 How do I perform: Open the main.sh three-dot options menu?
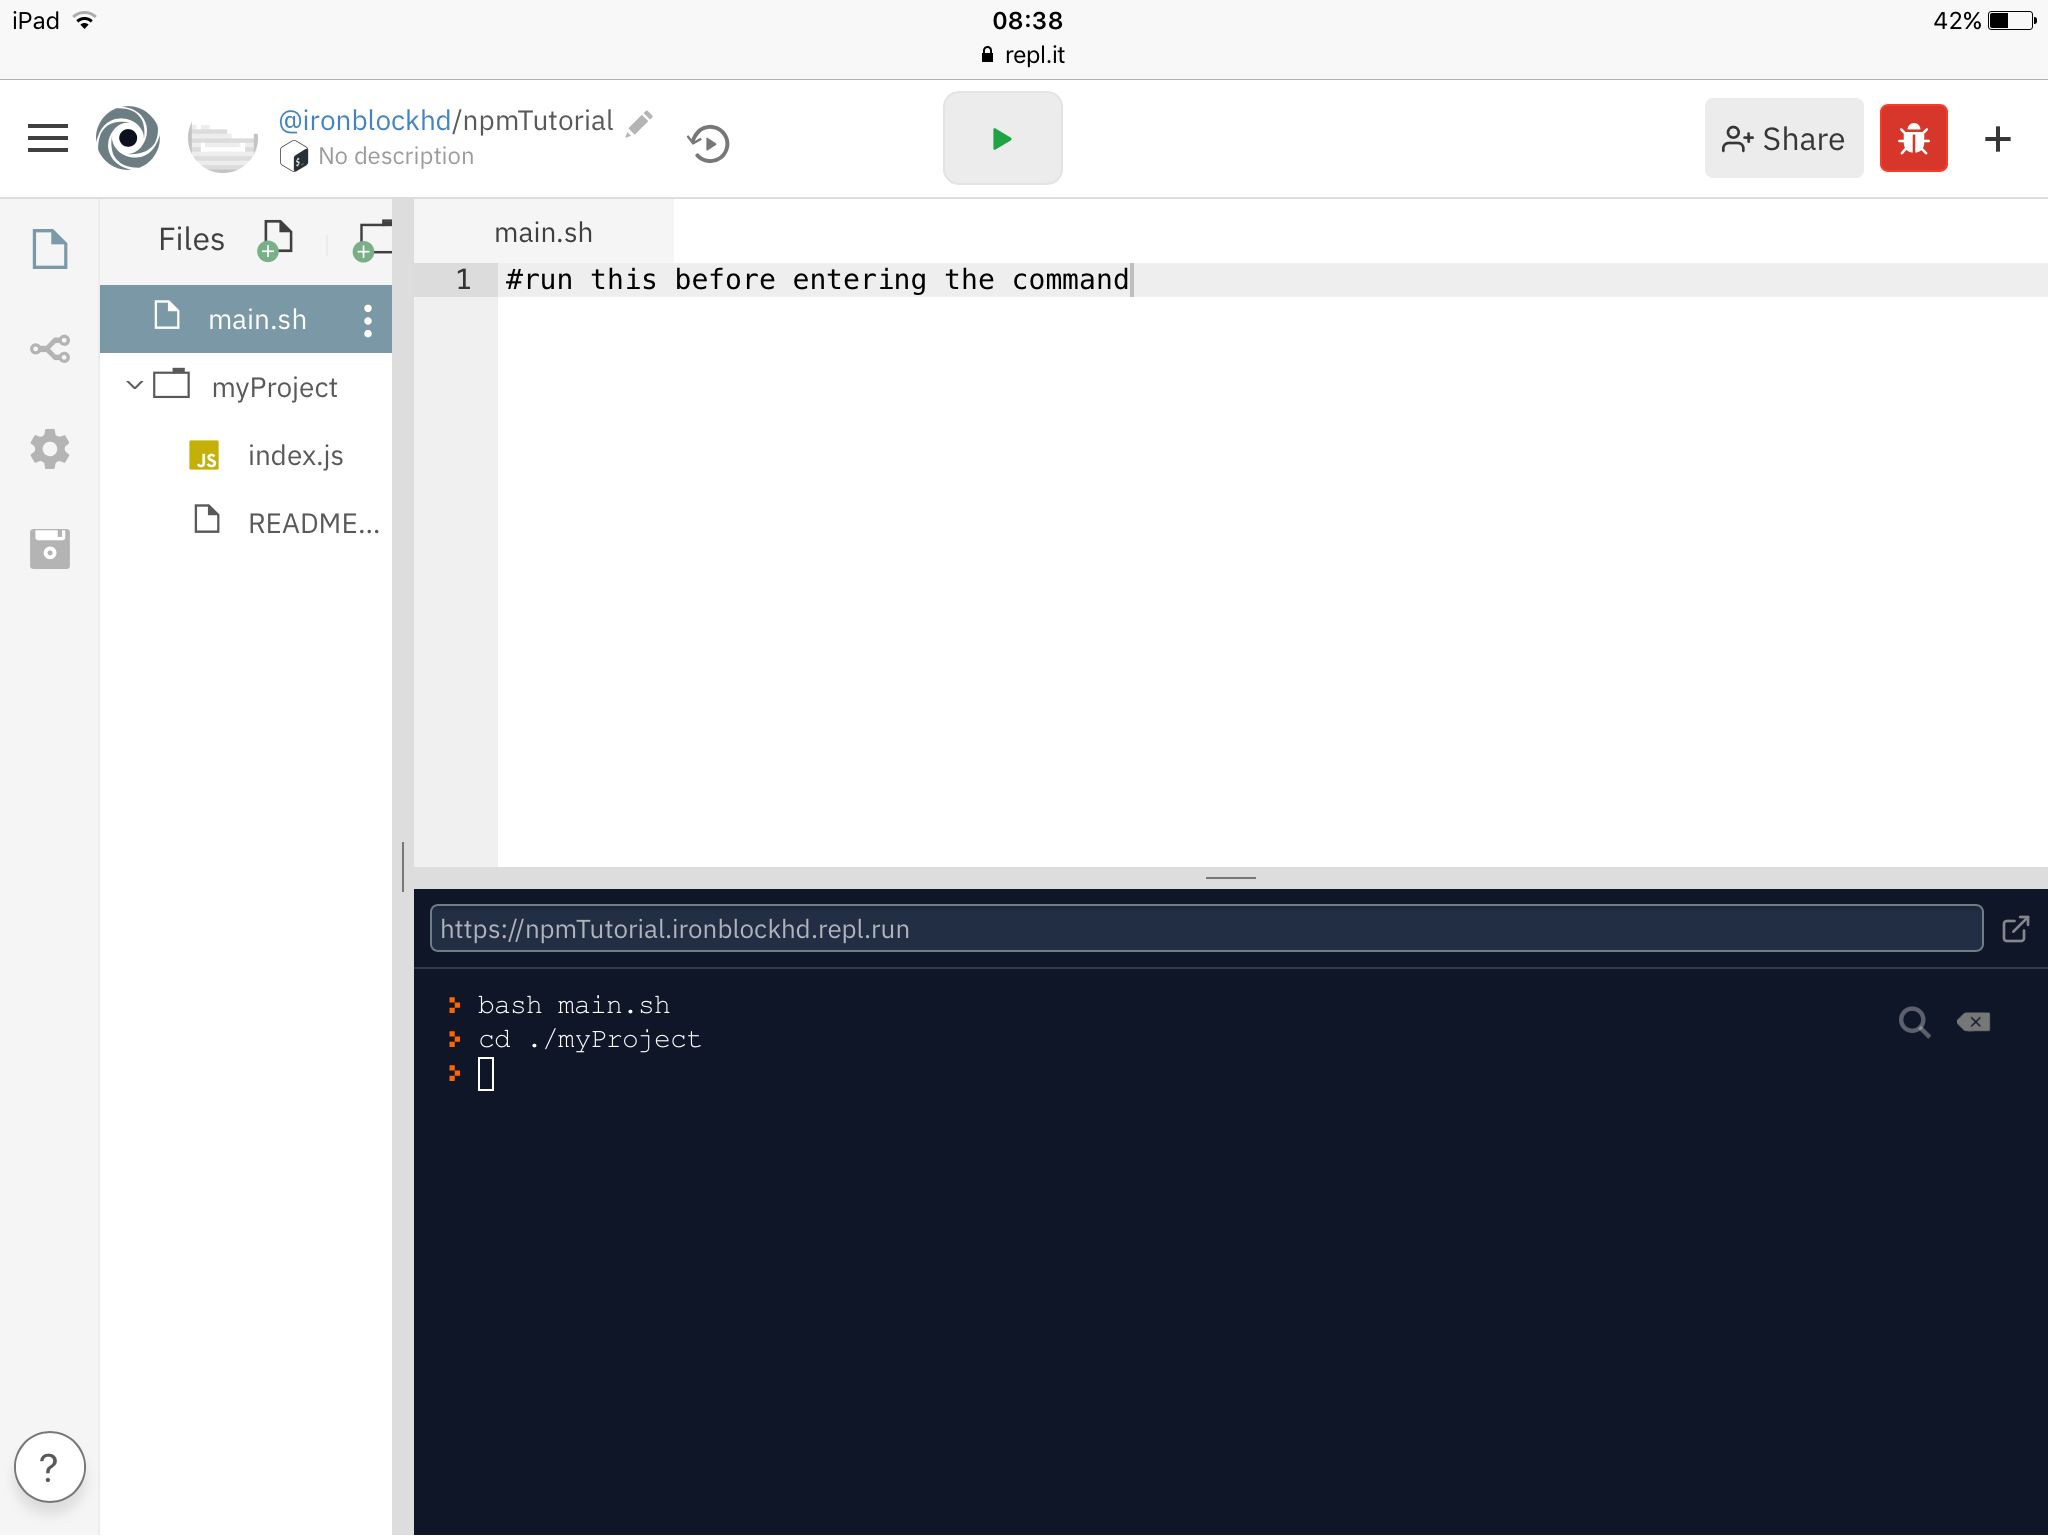[368, 320]
